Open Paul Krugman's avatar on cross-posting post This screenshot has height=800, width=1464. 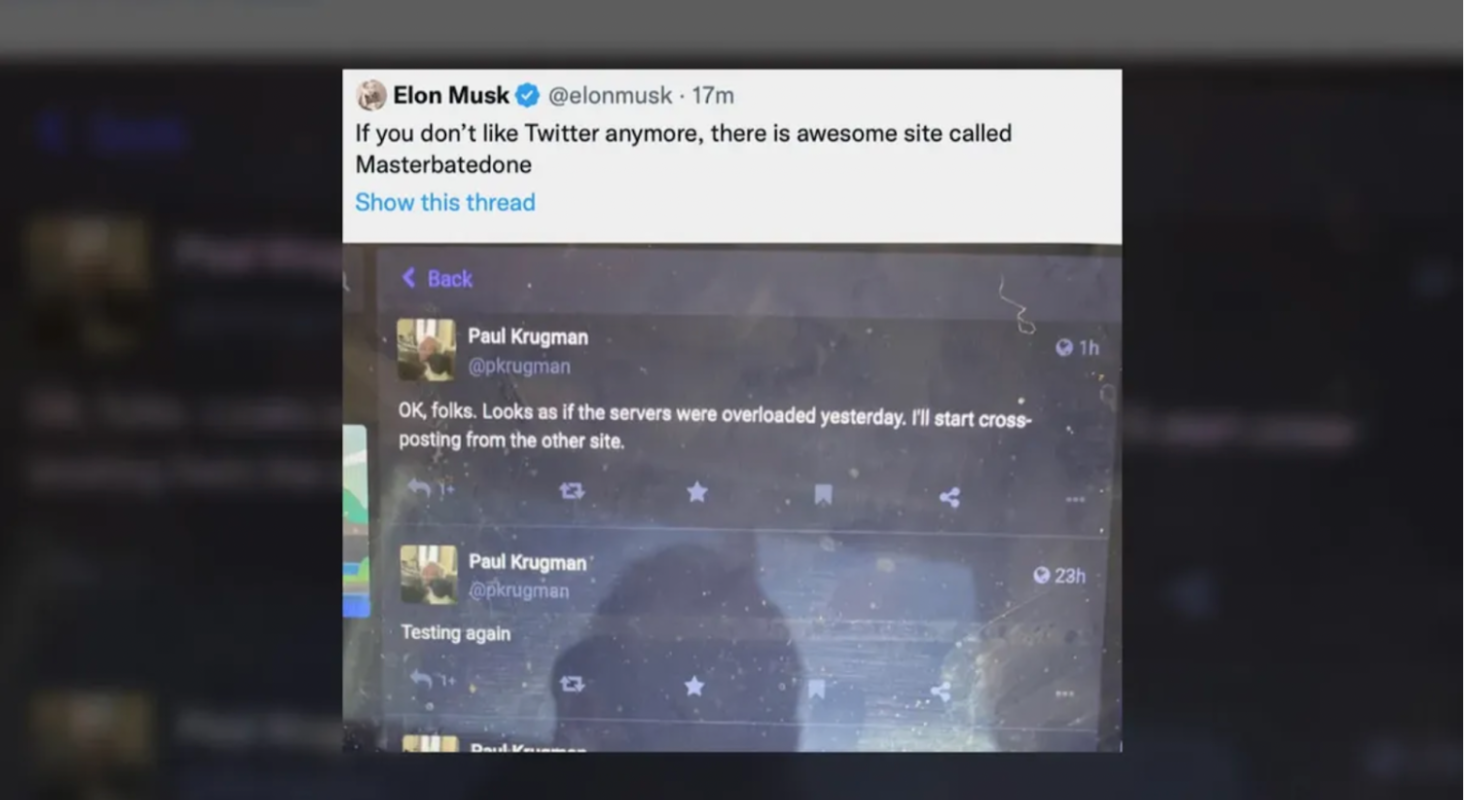[426, 350]
